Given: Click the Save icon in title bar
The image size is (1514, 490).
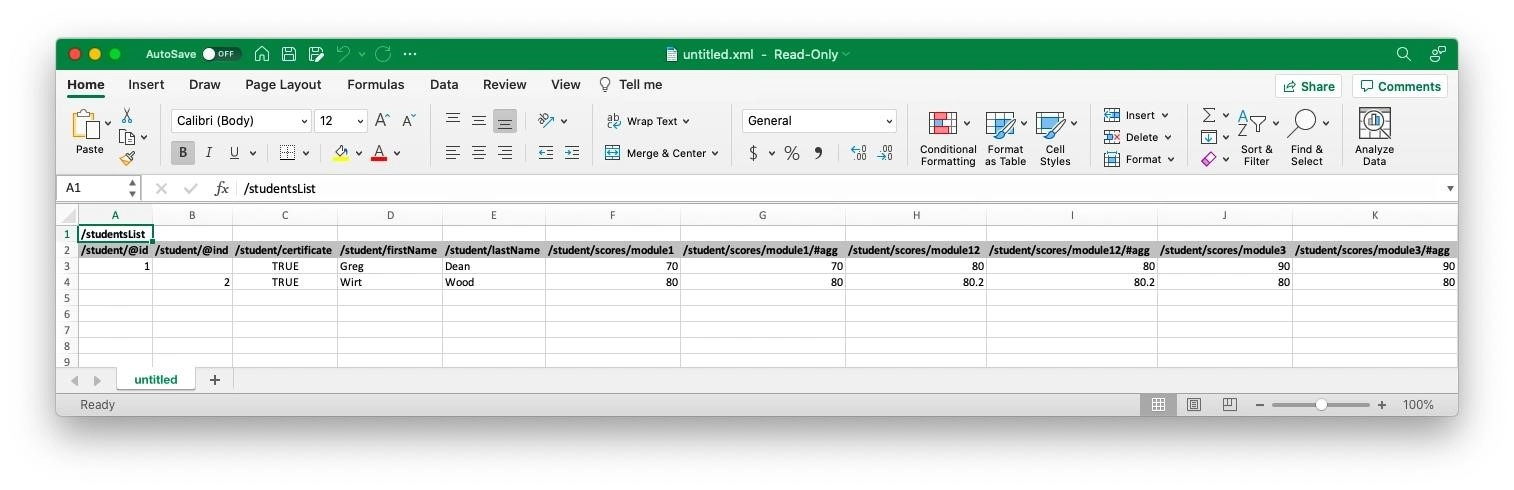Looking at the screenshot, I should pos(289,54).
